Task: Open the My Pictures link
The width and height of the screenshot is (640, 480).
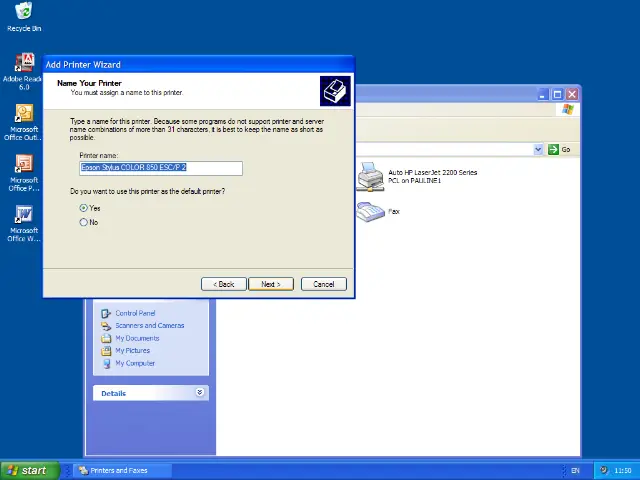Action: point(133,351)
